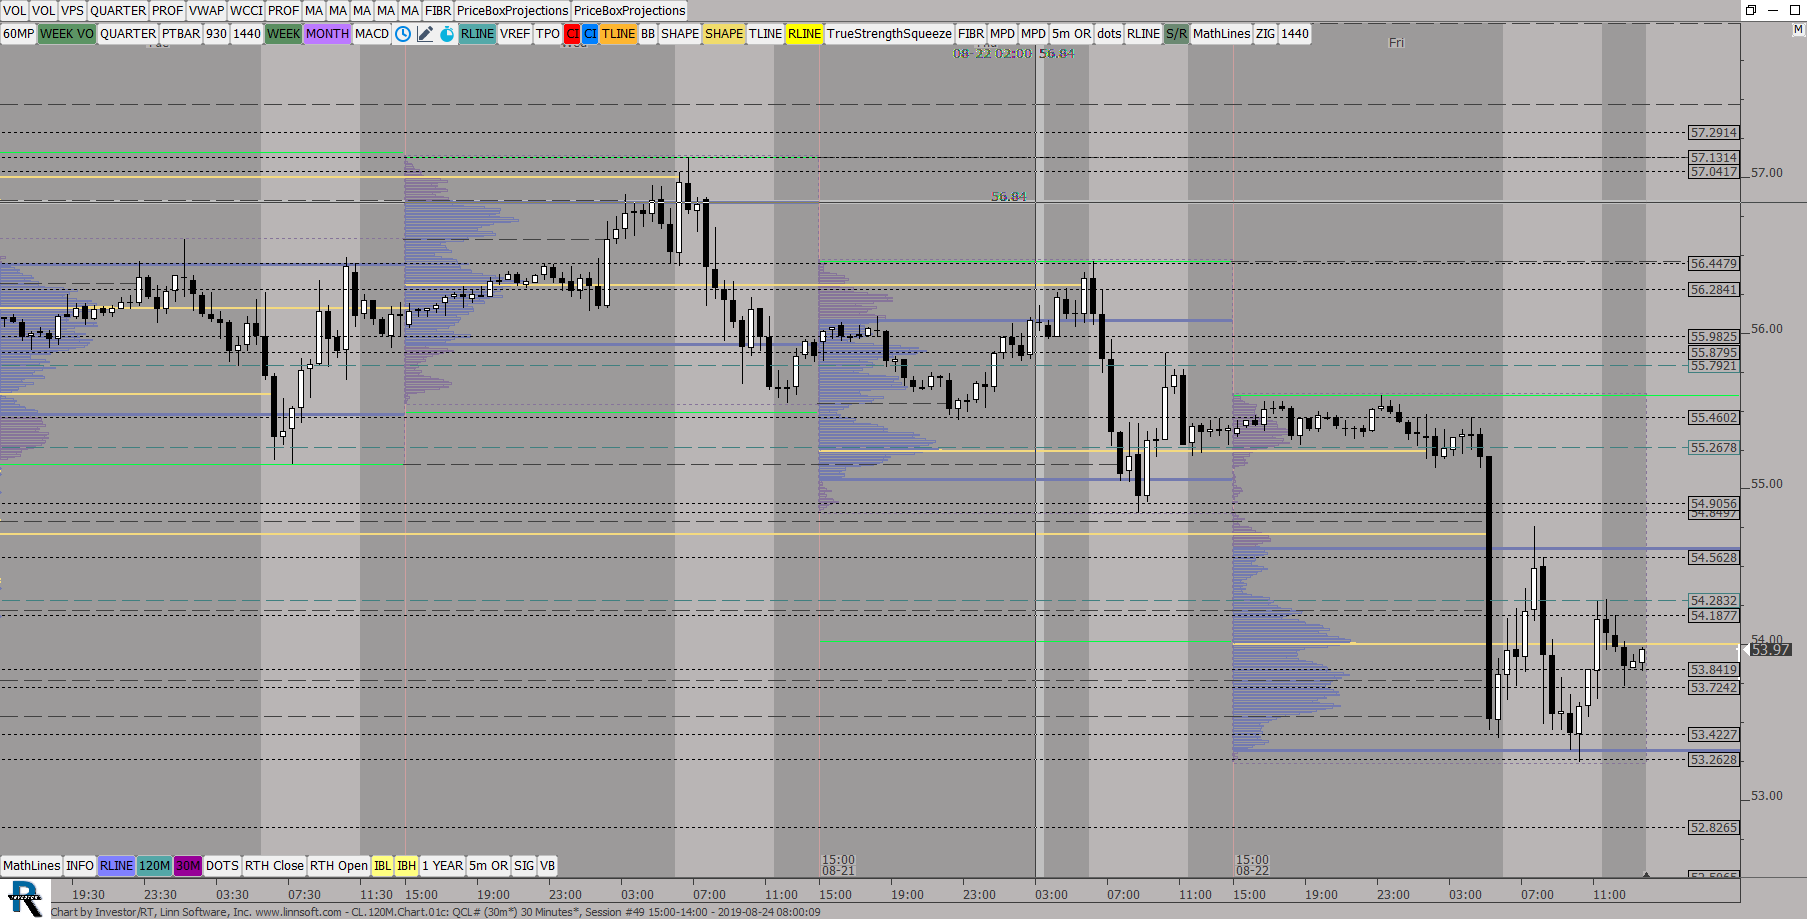Click the lowercase dots button

(x=1109, y=34)
